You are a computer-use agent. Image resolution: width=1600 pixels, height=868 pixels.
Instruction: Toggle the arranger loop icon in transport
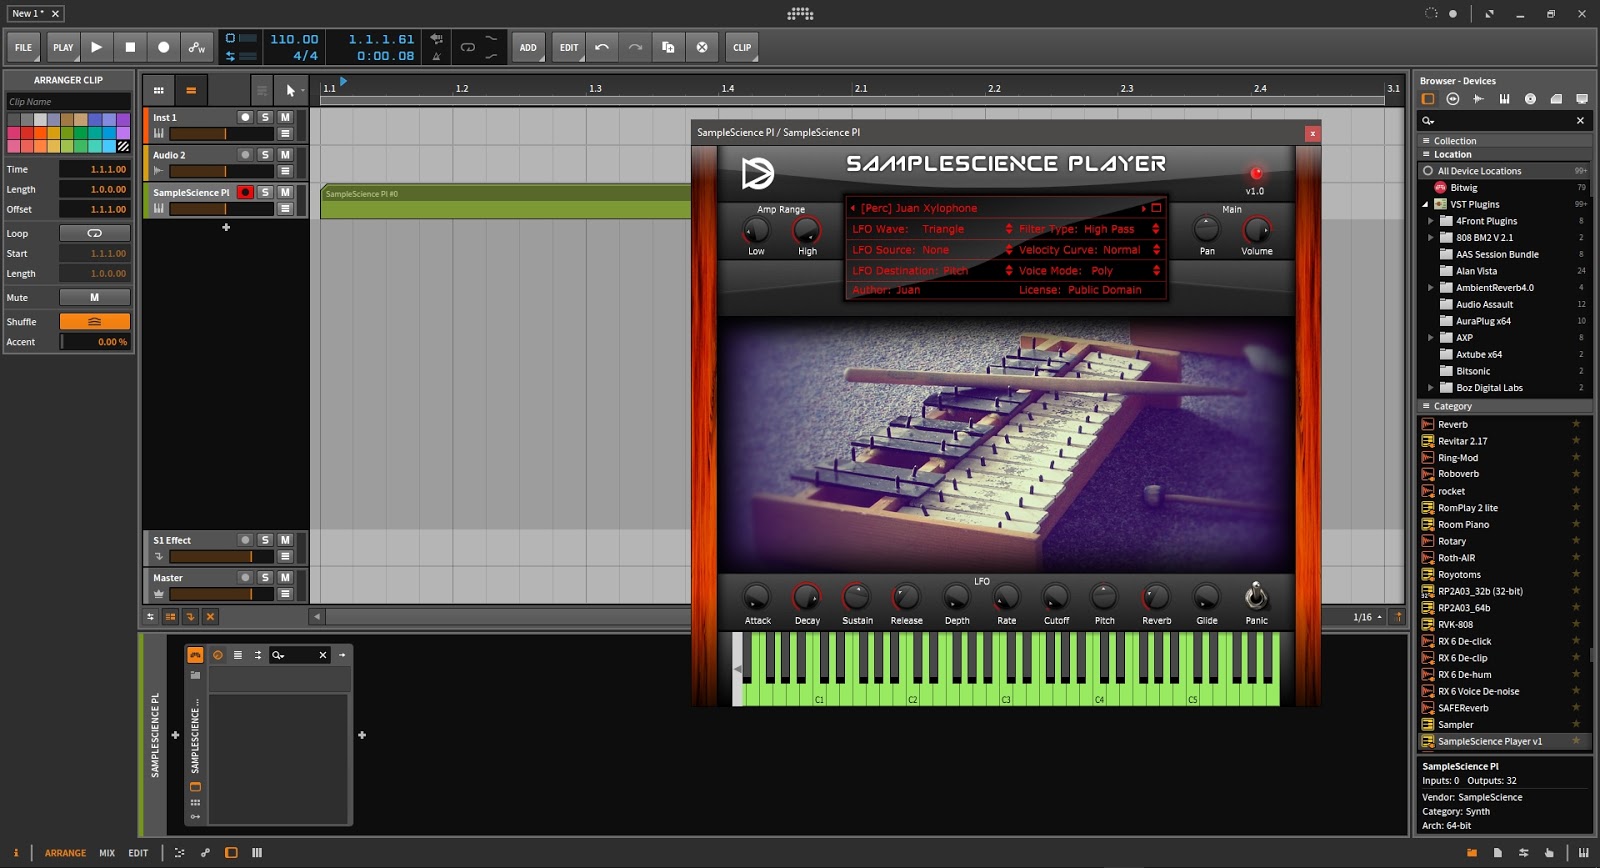467,47
